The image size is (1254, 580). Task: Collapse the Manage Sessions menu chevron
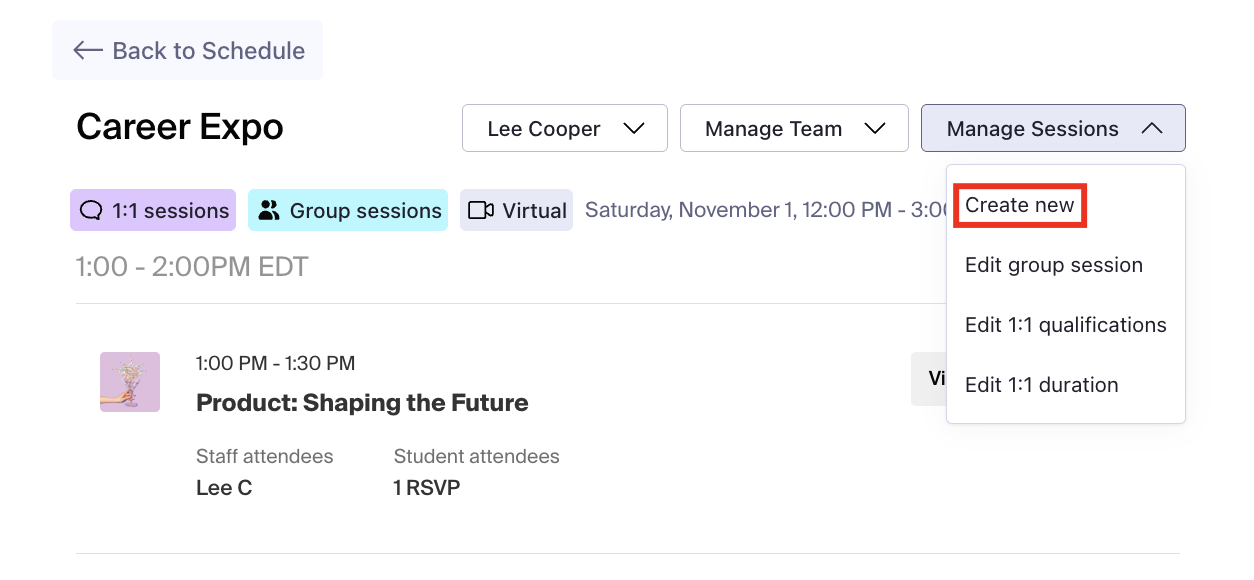tap(1152, 129)
